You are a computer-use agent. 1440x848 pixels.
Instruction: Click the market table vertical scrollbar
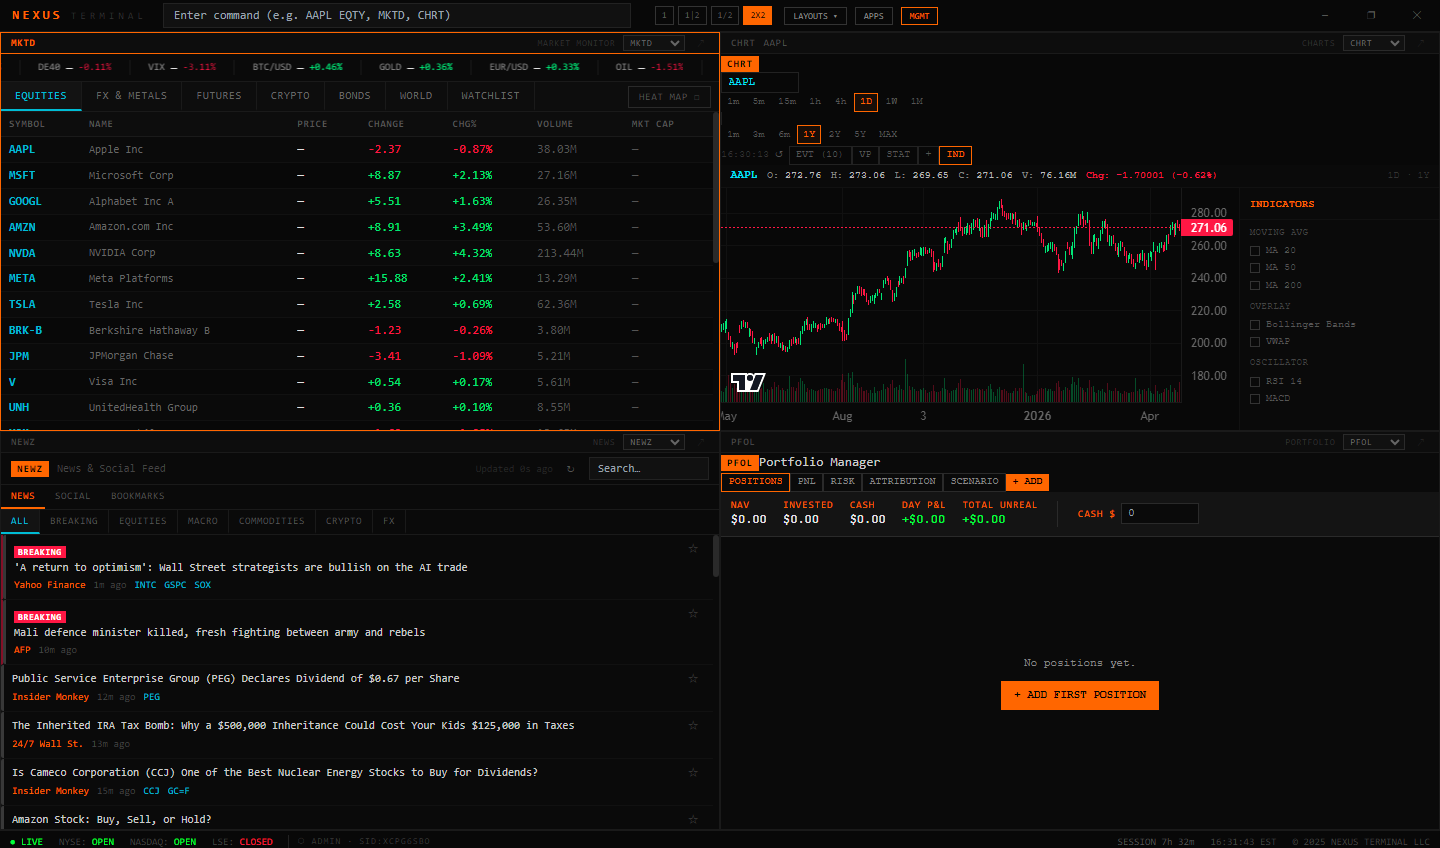tap(715, 190)
